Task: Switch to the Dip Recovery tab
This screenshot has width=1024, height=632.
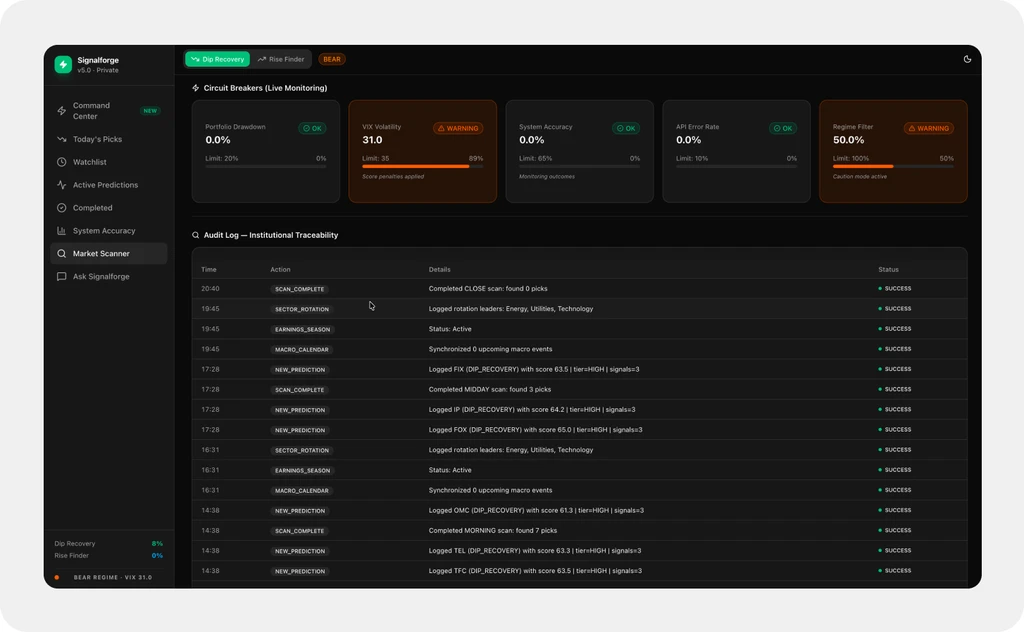Action: coord(217,59)
